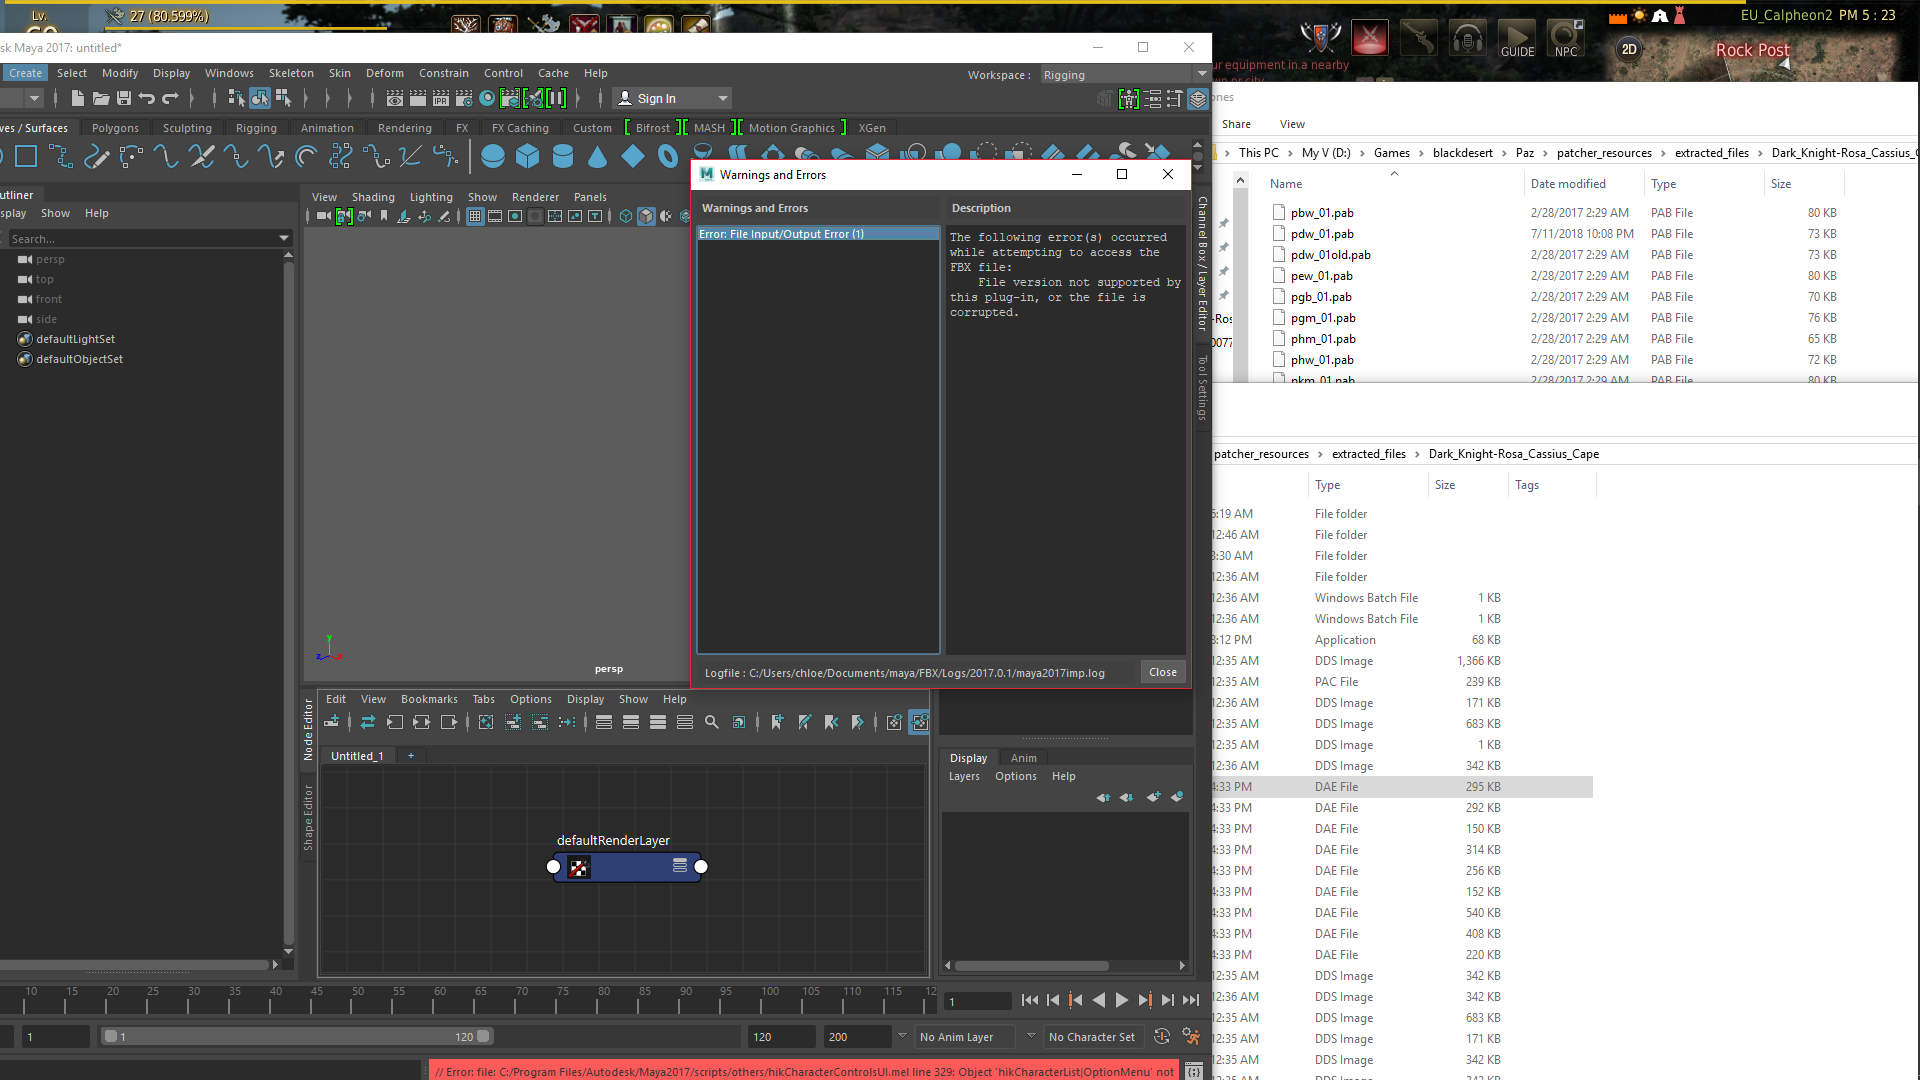Viewport: 1920px width, 1080px height.
Task: Click the time range slider bar
Action: coord(296,1037)
